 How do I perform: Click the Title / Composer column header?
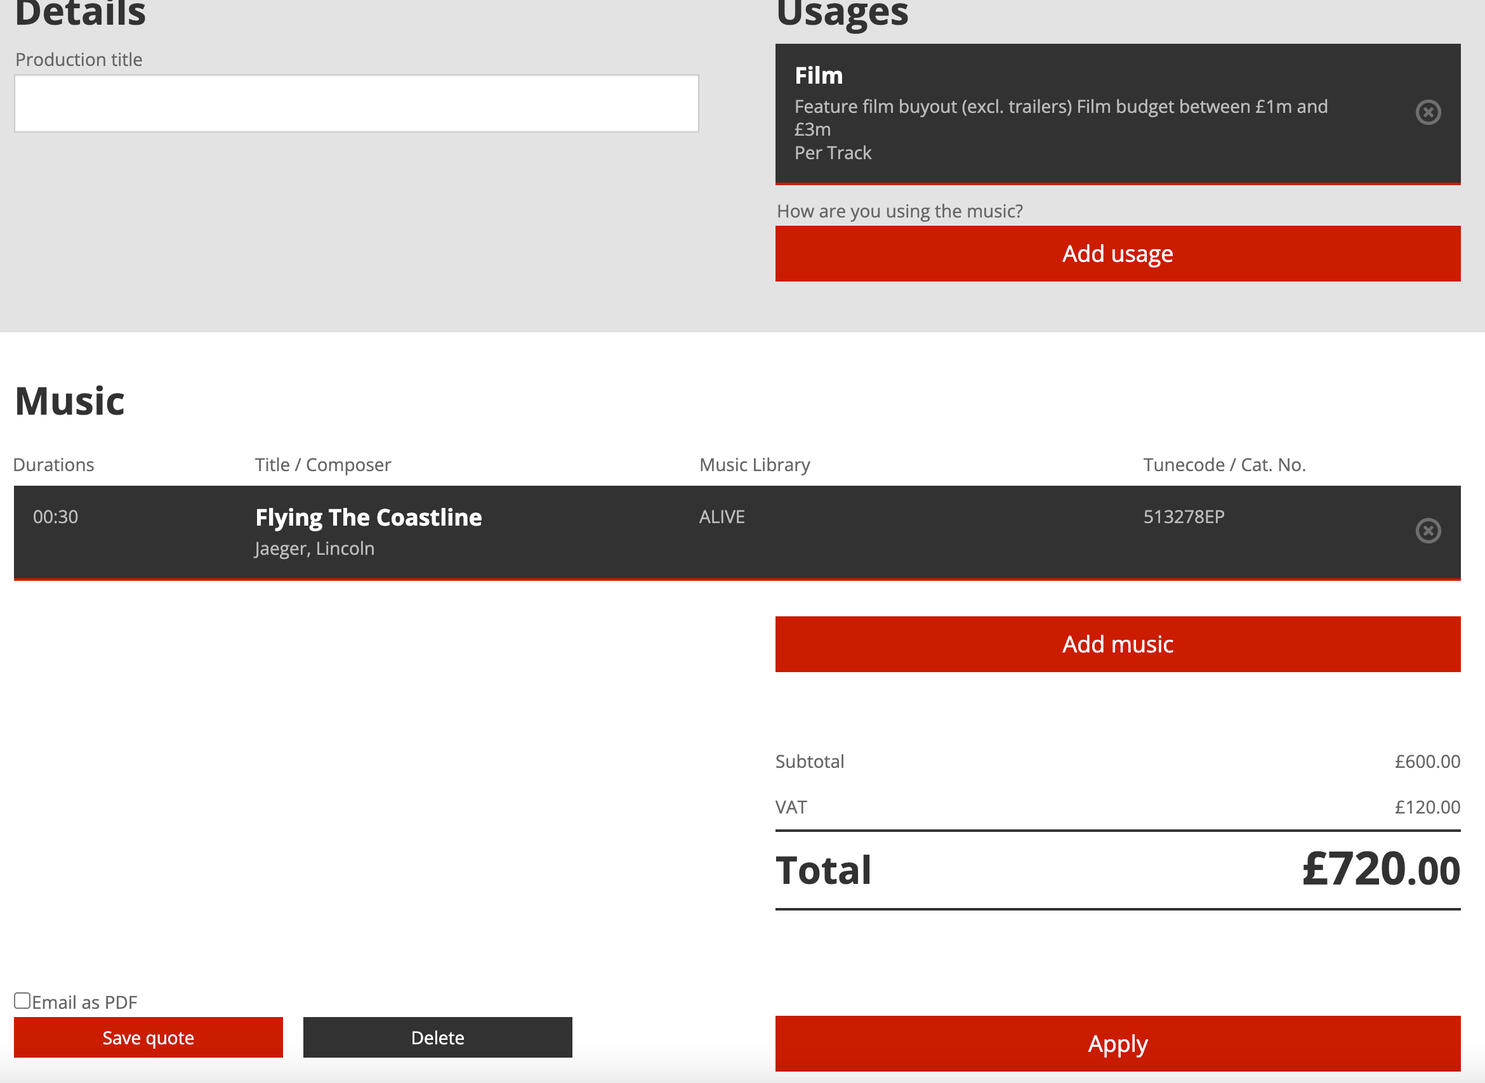[x=322, y=465]
